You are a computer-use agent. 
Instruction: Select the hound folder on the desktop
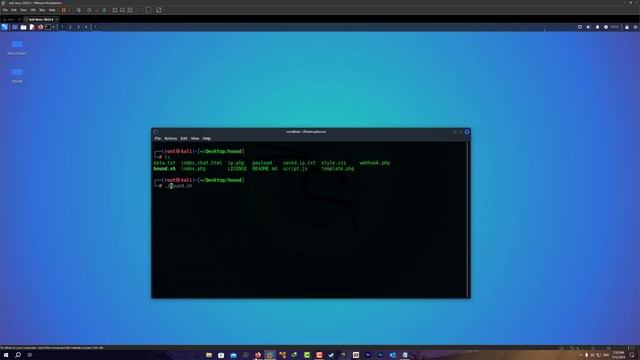point(17,76)
